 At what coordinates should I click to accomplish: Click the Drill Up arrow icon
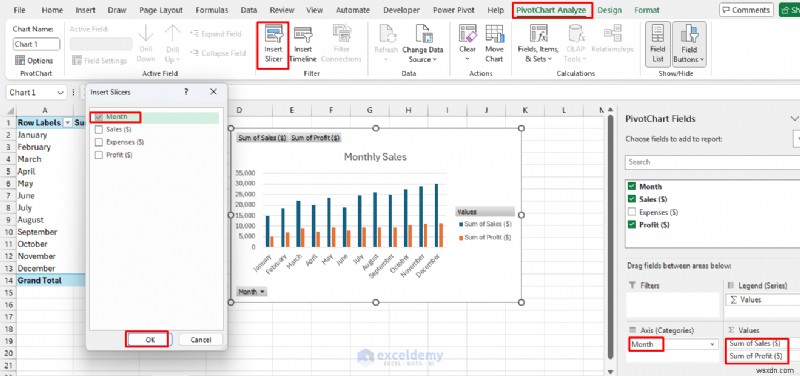pos(172,34)
